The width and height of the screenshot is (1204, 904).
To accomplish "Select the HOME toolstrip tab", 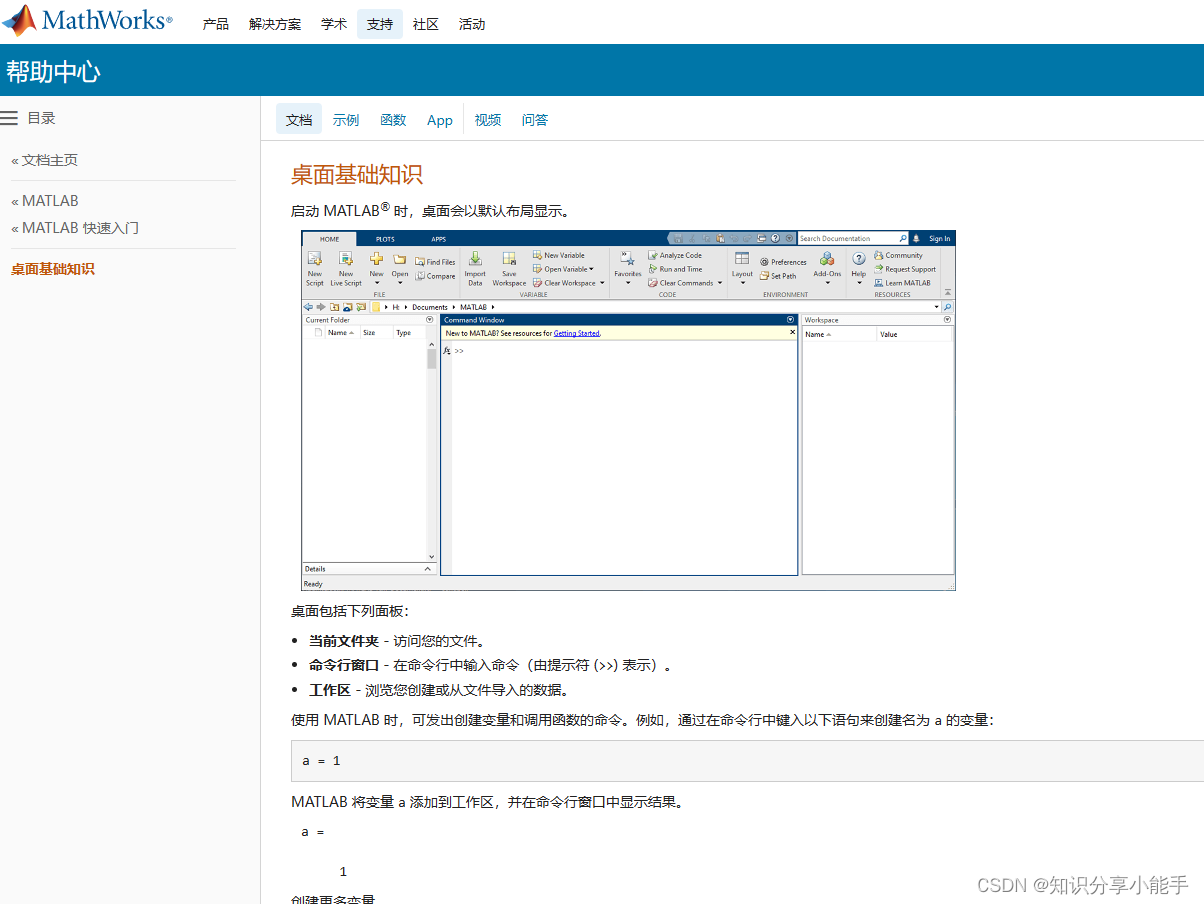I will [x=329, y=239].
